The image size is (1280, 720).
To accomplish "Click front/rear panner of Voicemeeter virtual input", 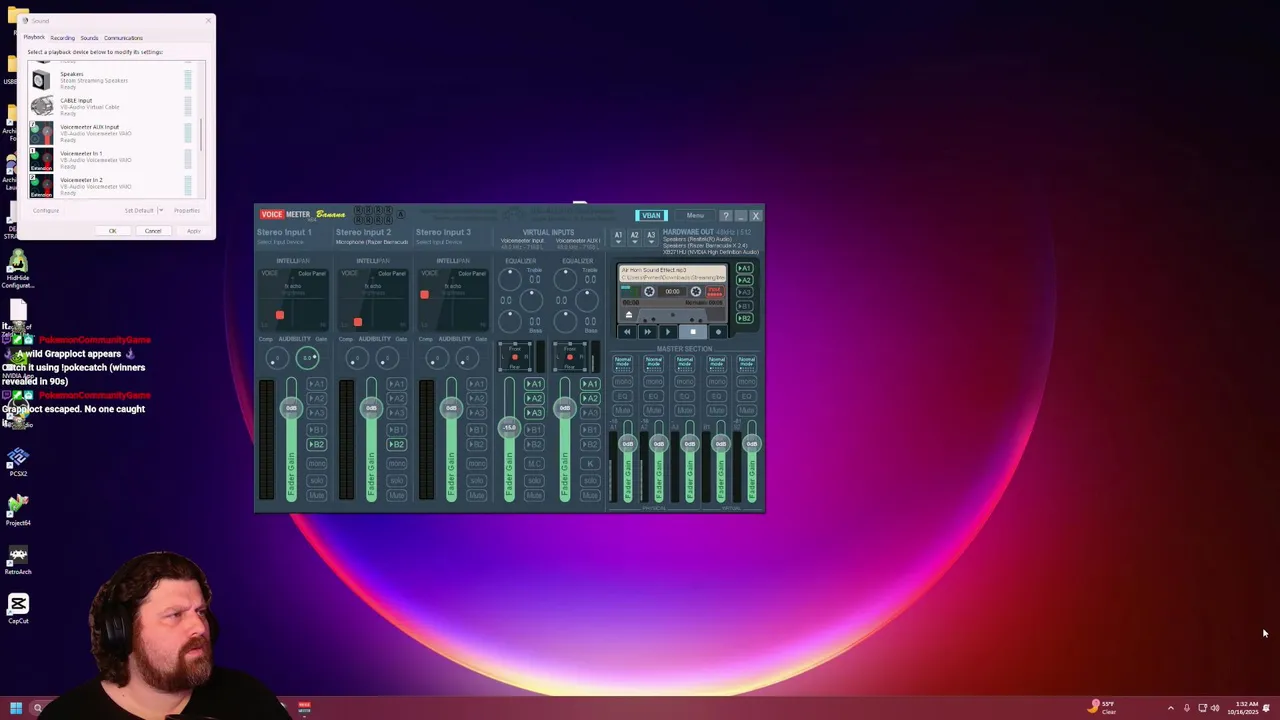I will pyautogui.click(x=515, y=357).
